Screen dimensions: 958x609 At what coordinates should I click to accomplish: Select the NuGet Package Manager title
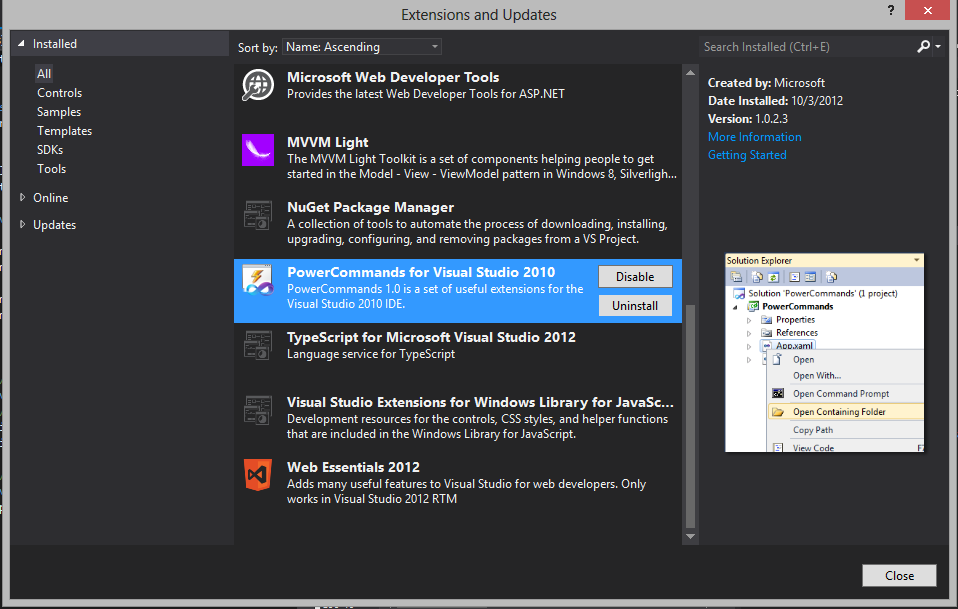370,208
